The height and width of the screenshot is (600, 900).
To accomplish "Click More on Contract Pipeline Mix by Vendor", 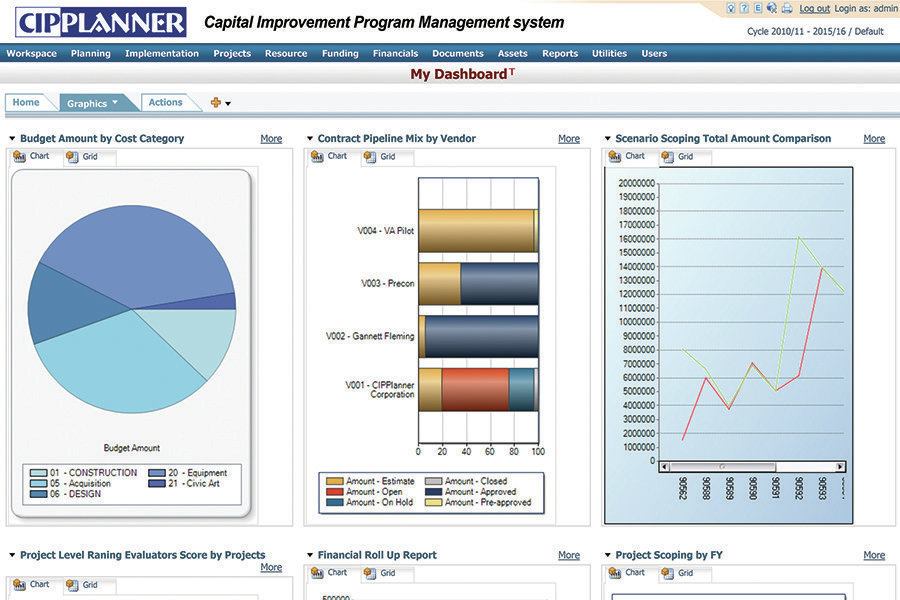I will (x=569, y=138).
